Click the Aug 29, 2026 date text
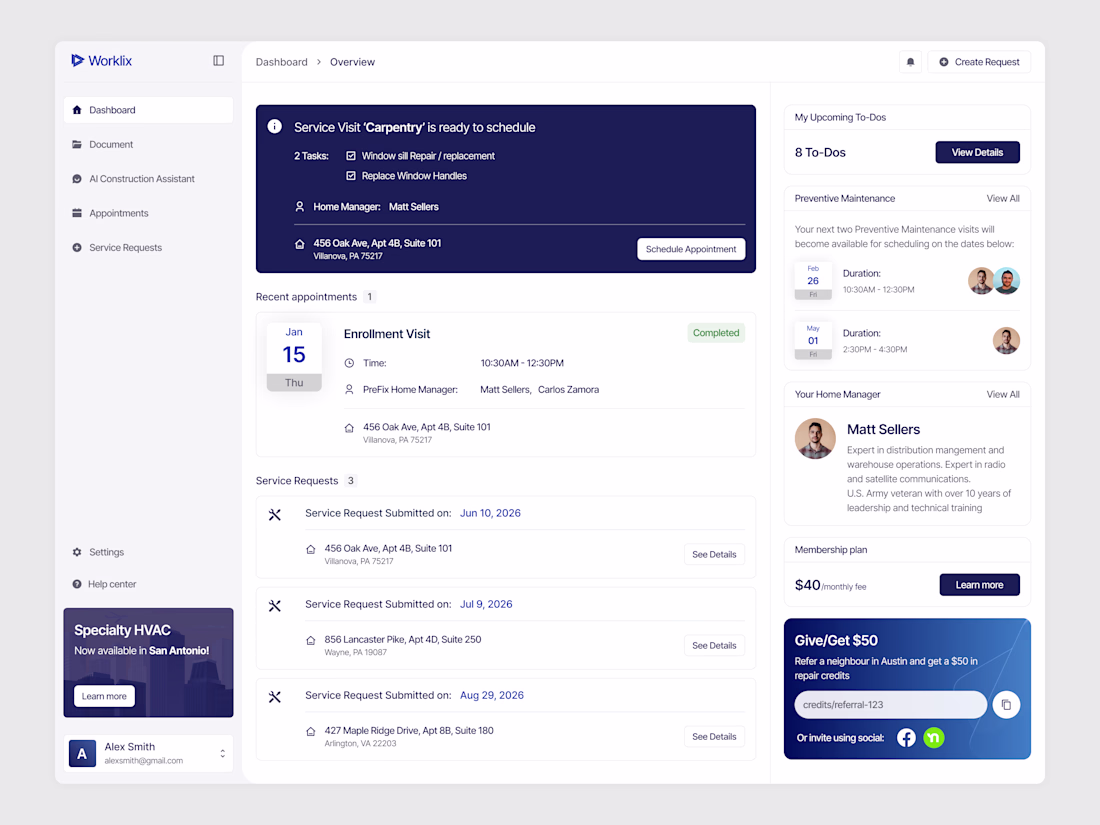 click(x=492, y=696)
